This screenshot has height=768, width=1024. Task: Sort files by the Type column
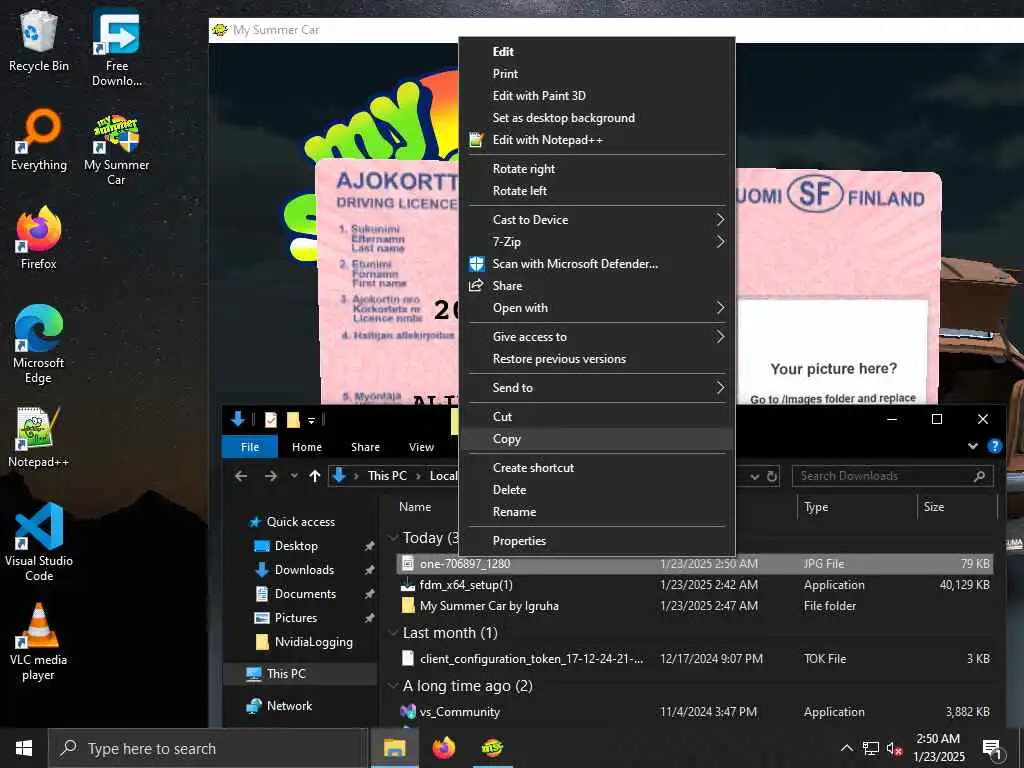point(857,507)
